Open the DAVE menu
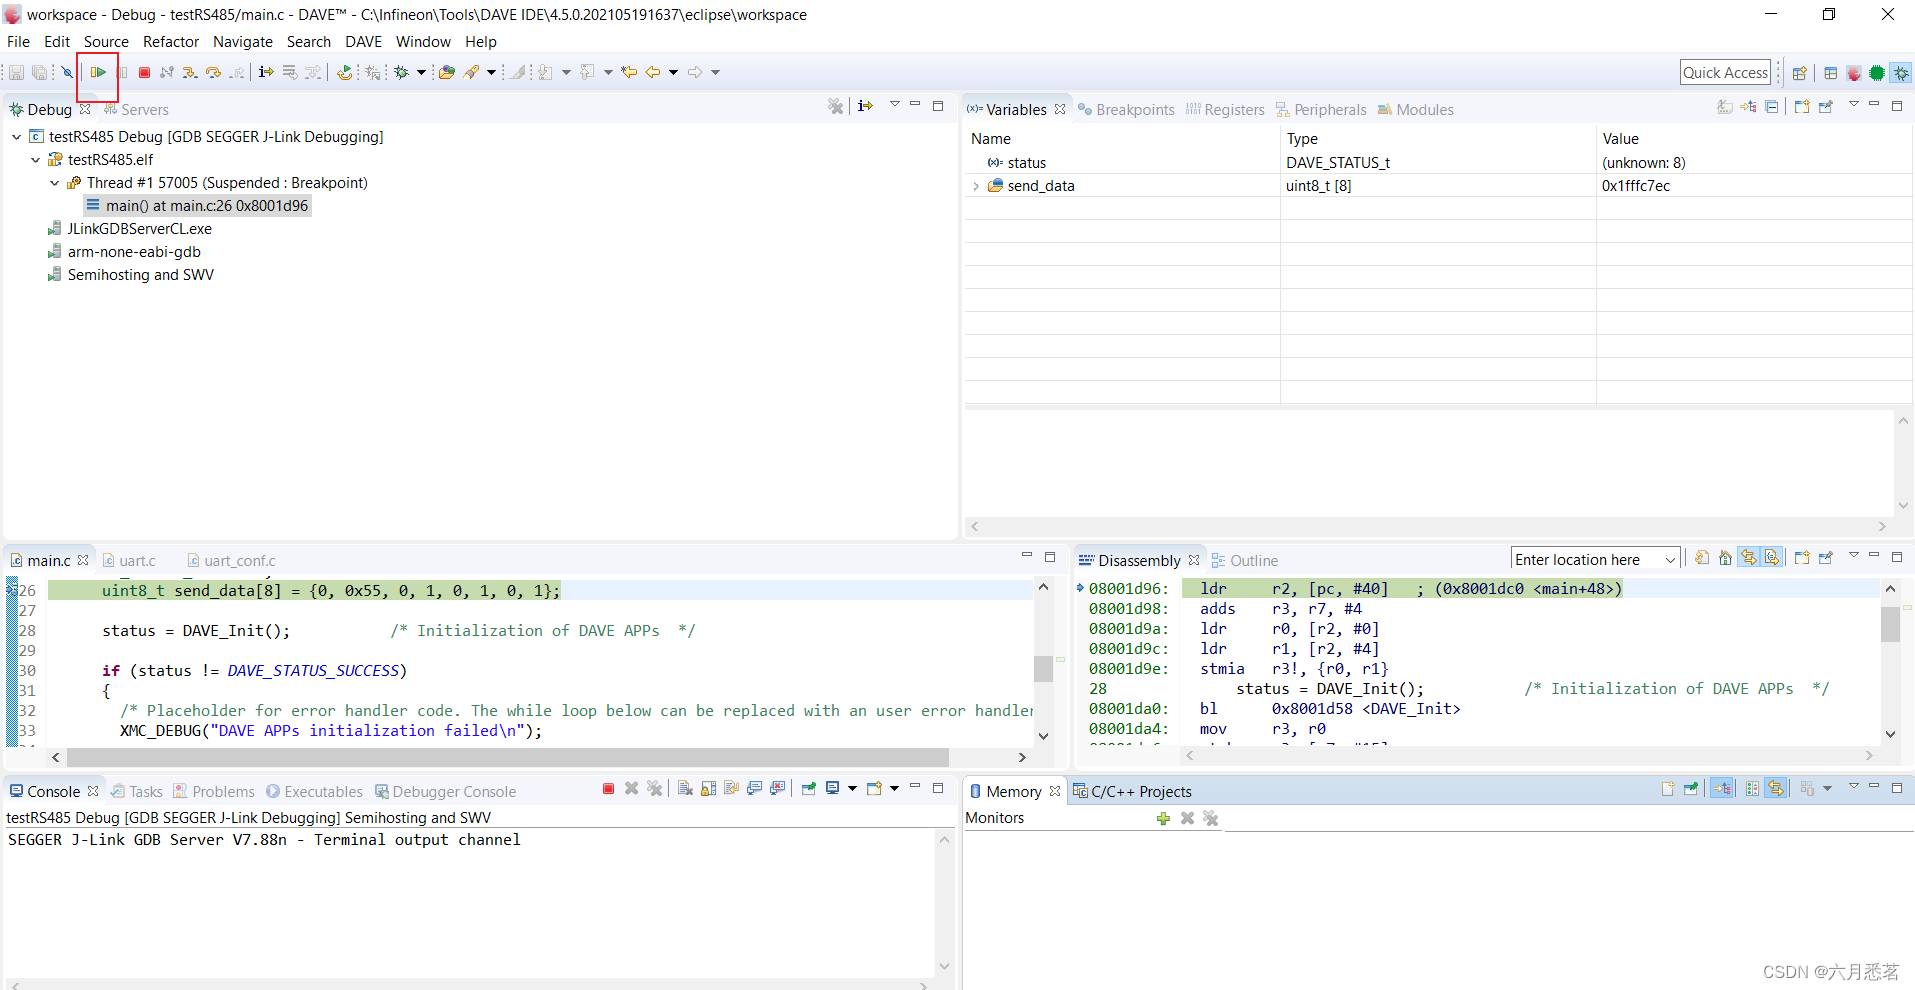The width and height of the screenshot is (1915, 990). [x=364, y=42]
